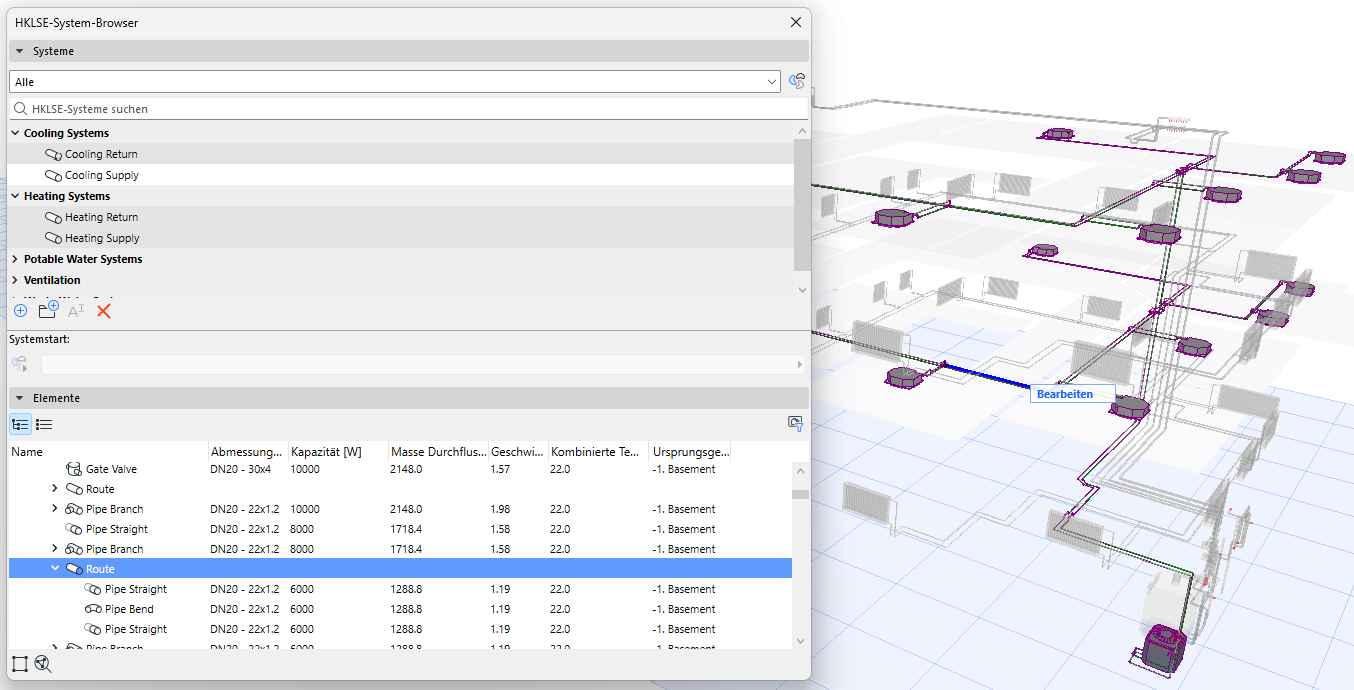Click the Heating Supply pipe icon
This screenshot has height=690, width=1354.
54,238
